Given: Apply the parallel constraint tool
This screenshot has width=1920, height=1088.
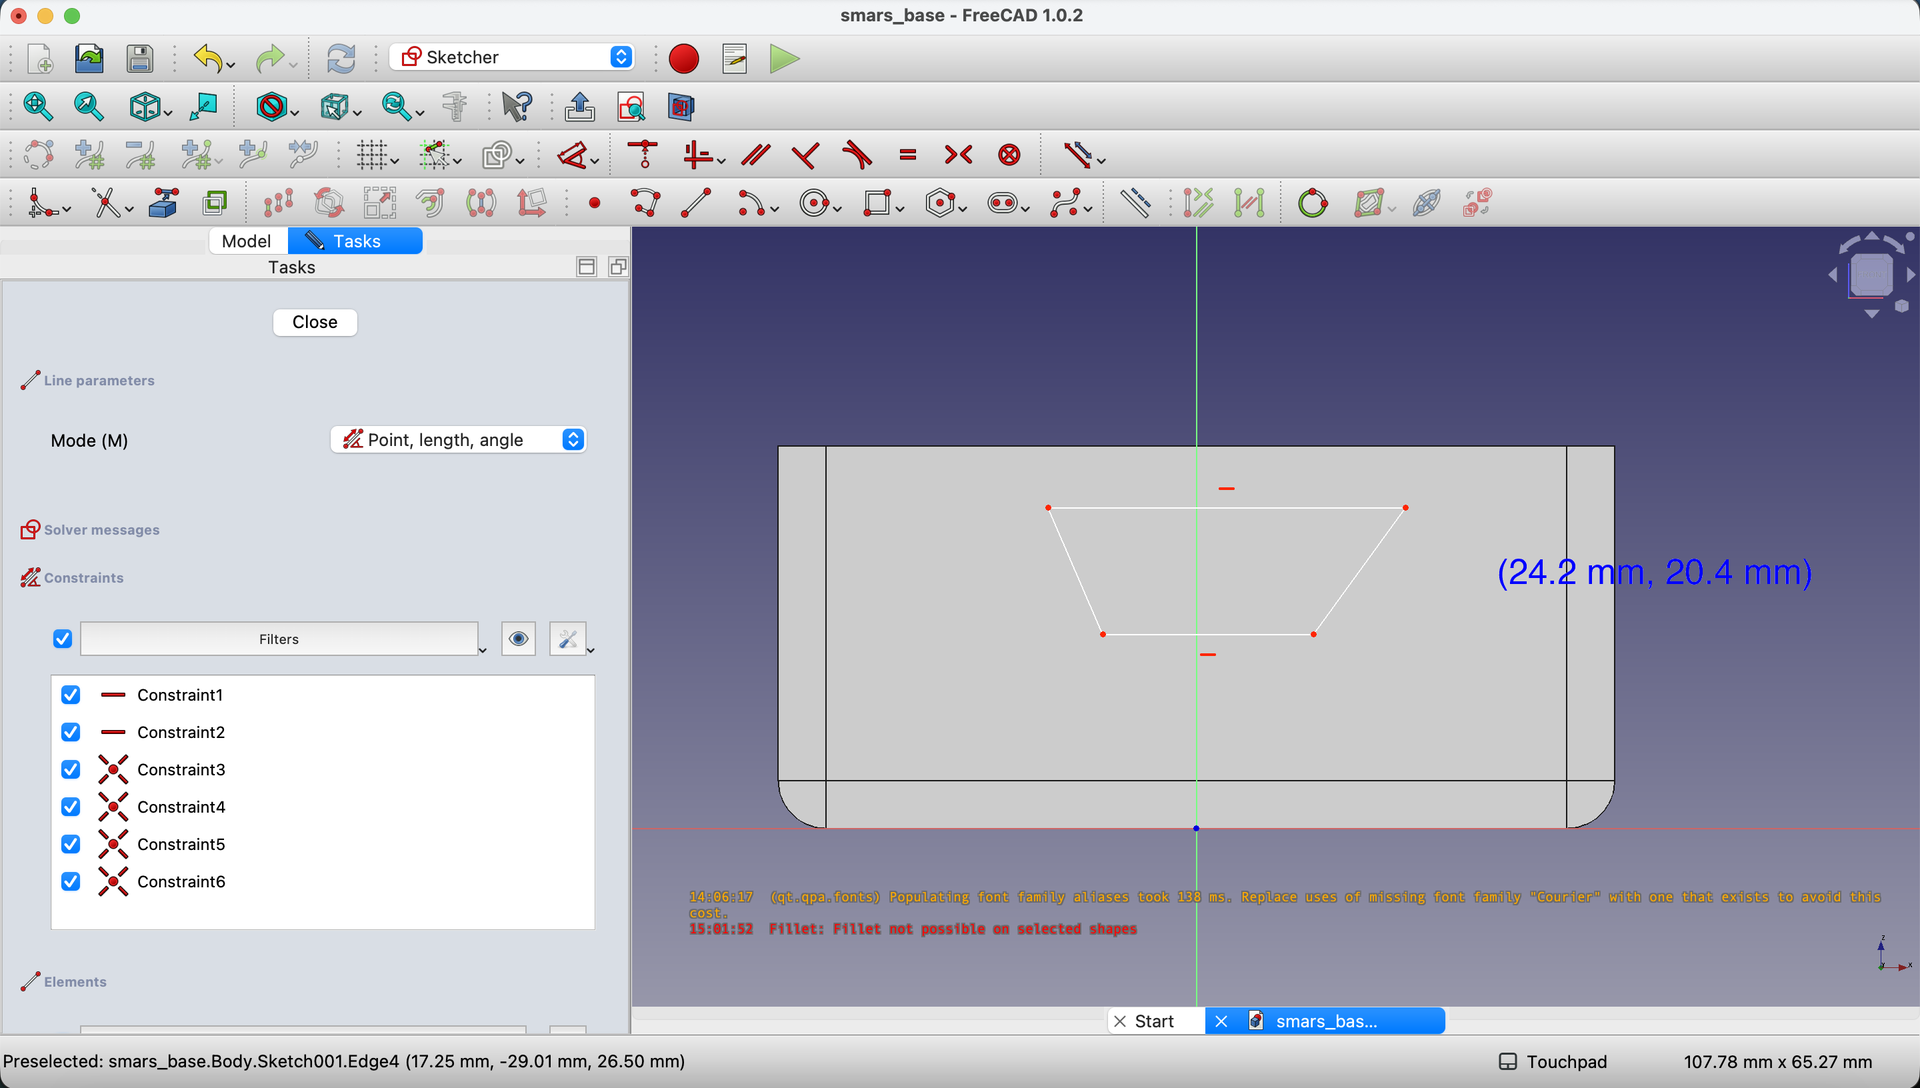Looking at the screenshot, I should click(x=756, y=155).
